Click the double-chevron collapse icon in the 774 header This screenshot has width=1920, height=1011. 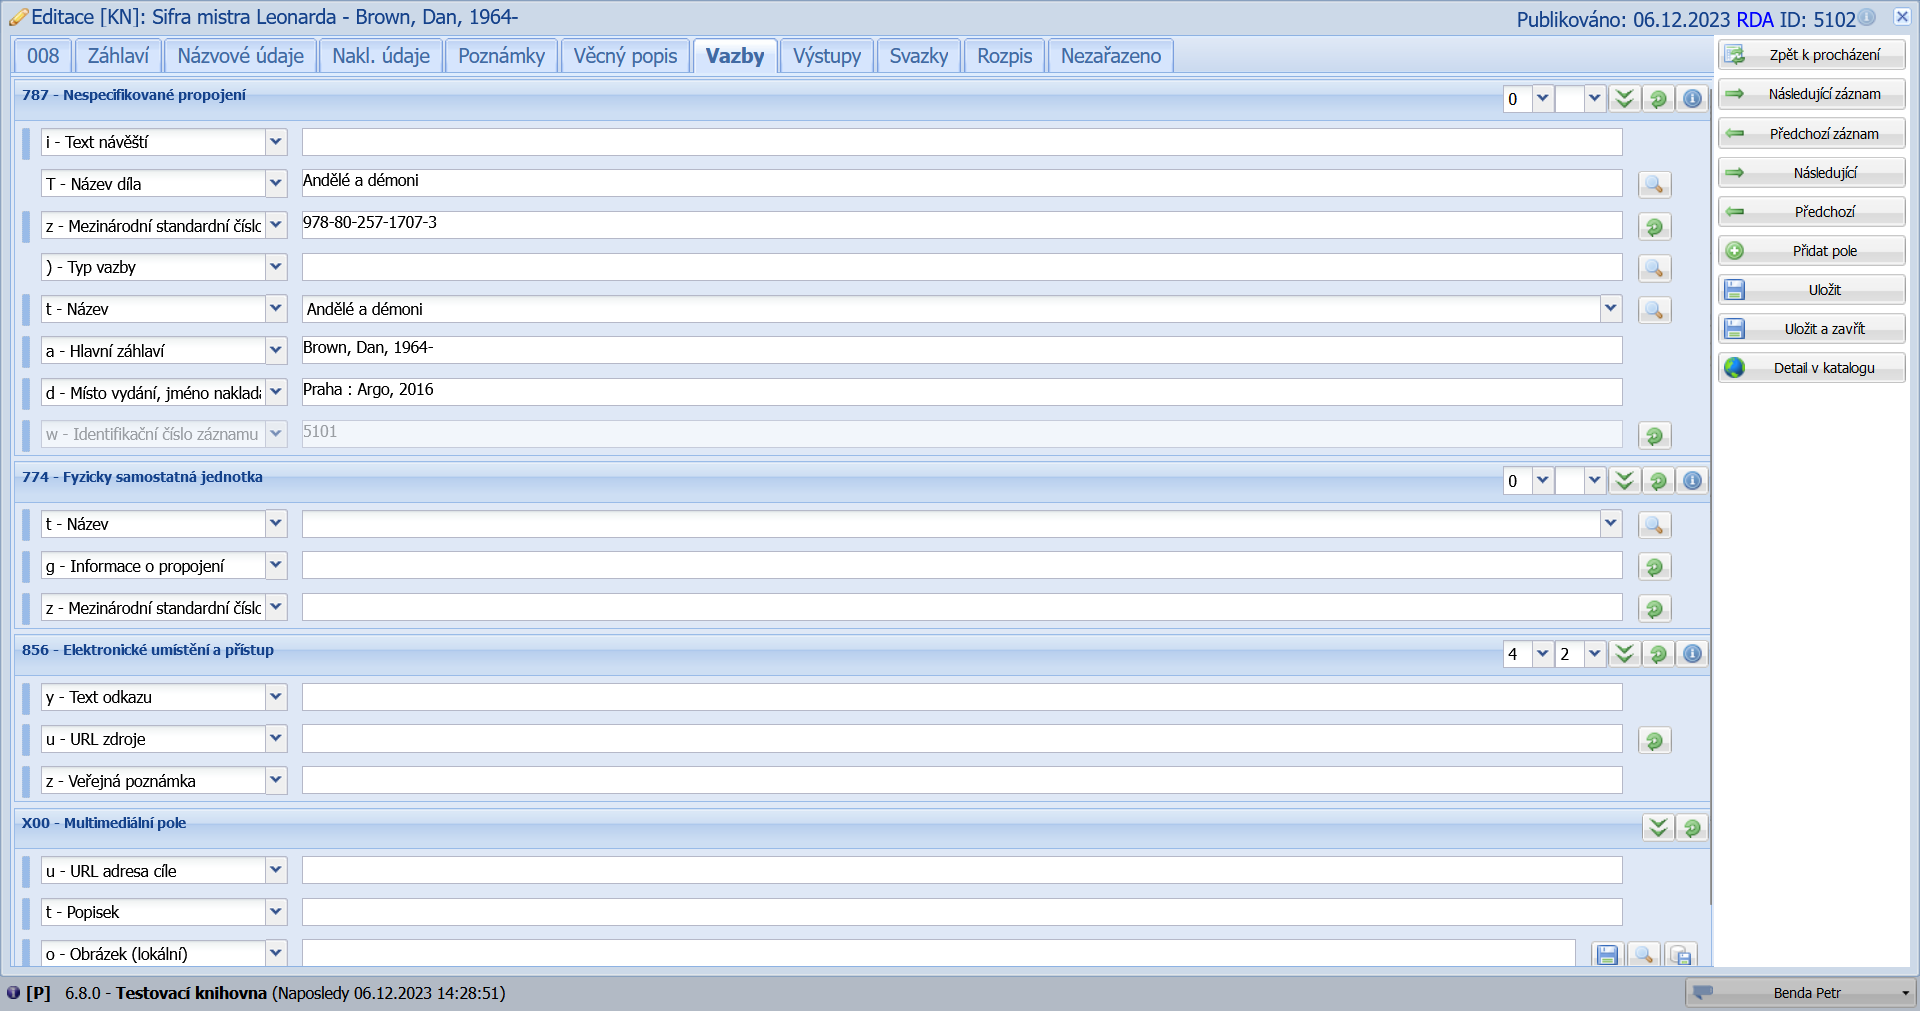tap(1624, 481)
